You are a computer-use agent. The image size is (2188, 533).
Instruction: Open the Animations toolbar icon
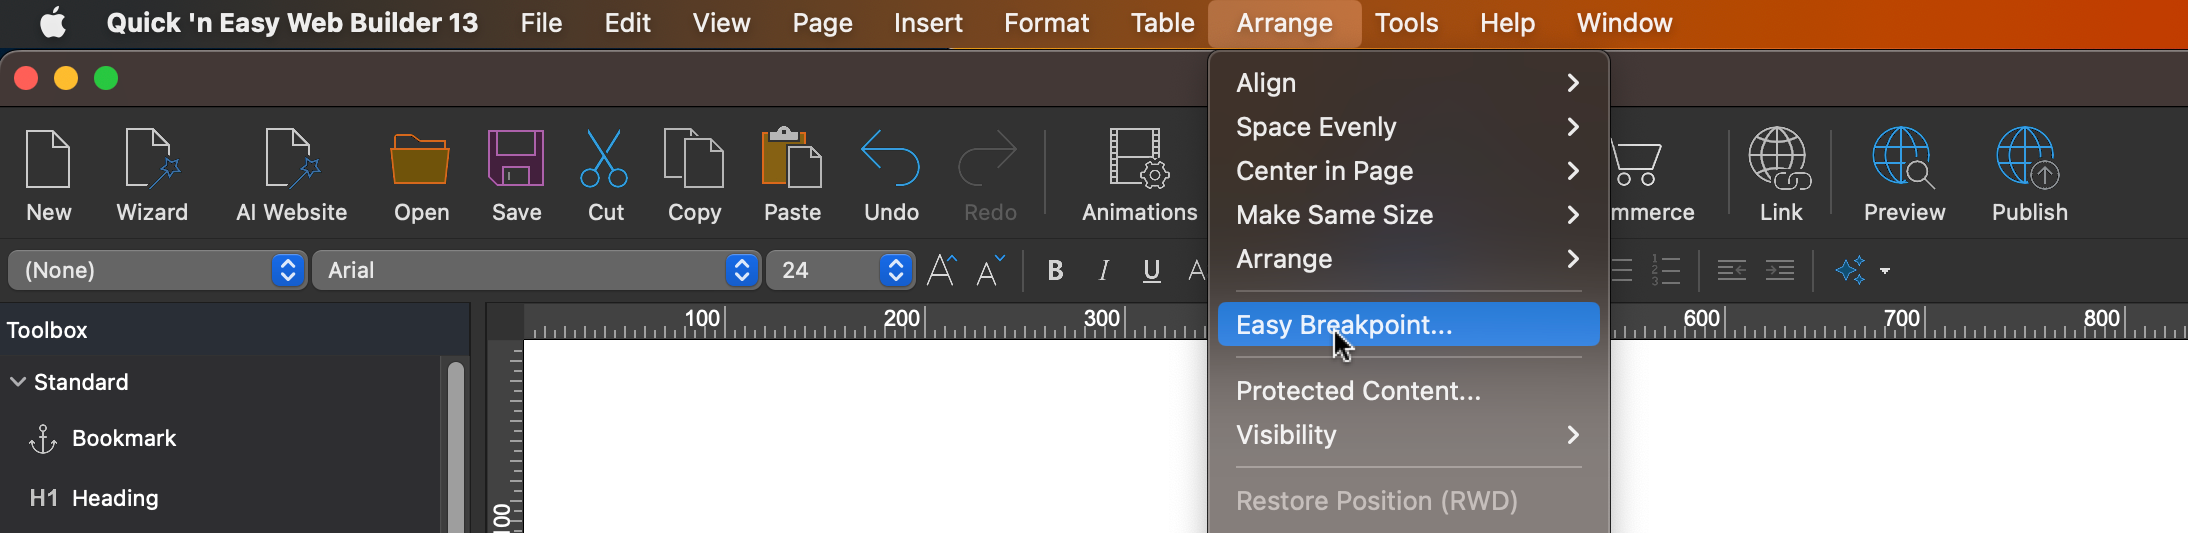click(x=1139, y=160)
